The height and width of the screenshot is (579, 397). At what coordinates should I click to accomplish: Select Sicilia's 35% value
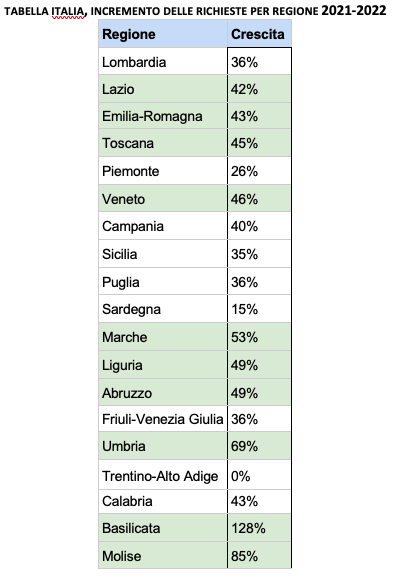260,254
